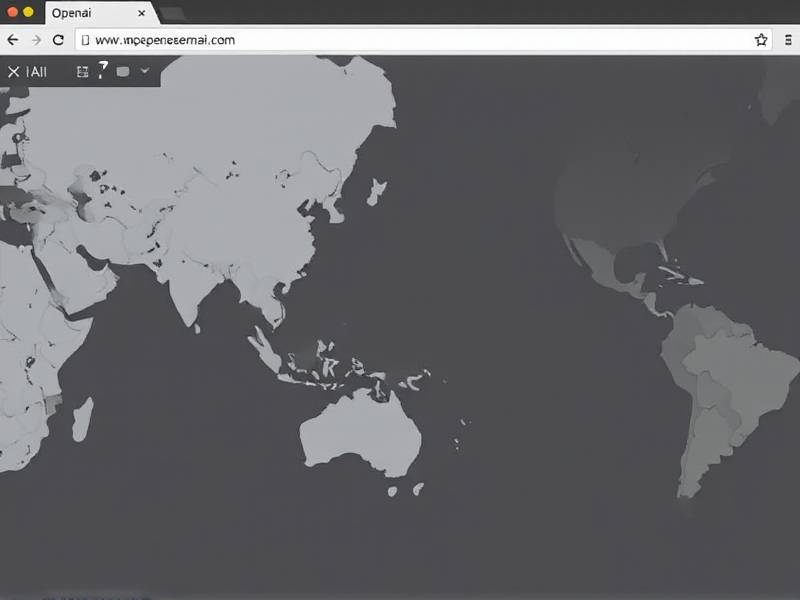
Task: Close the Openai tab
Action: pos(142,13)
